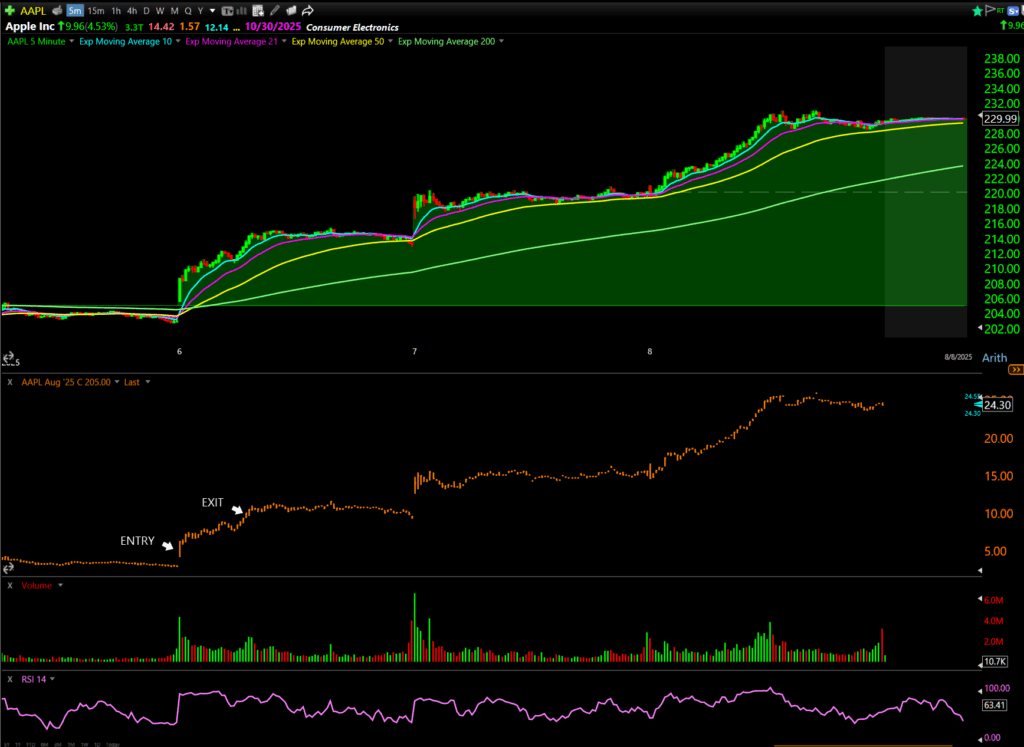
Task: Click the AAPL ticker symbol
Action: (33, 10)
